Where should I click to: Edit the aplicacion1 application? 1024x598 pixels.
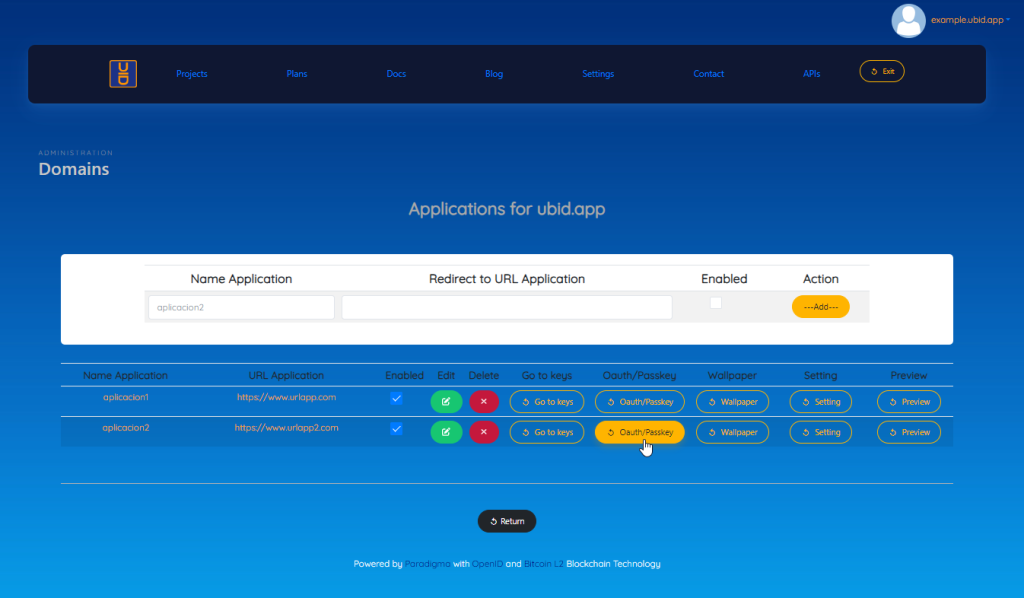446,402
